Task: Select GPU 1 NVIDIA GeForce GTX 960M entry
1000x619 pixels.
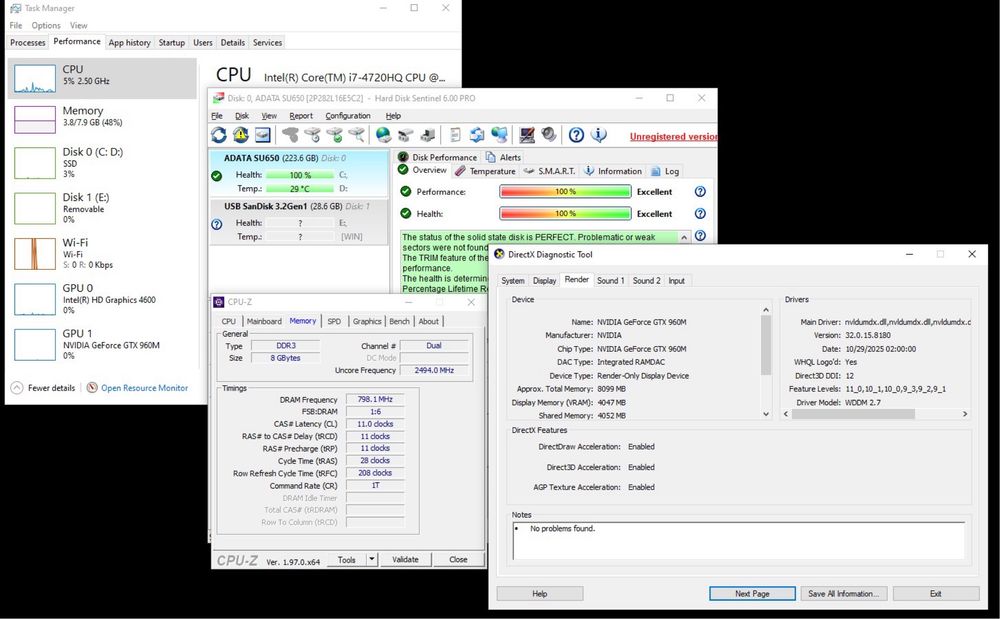Action: pos(102,344)
